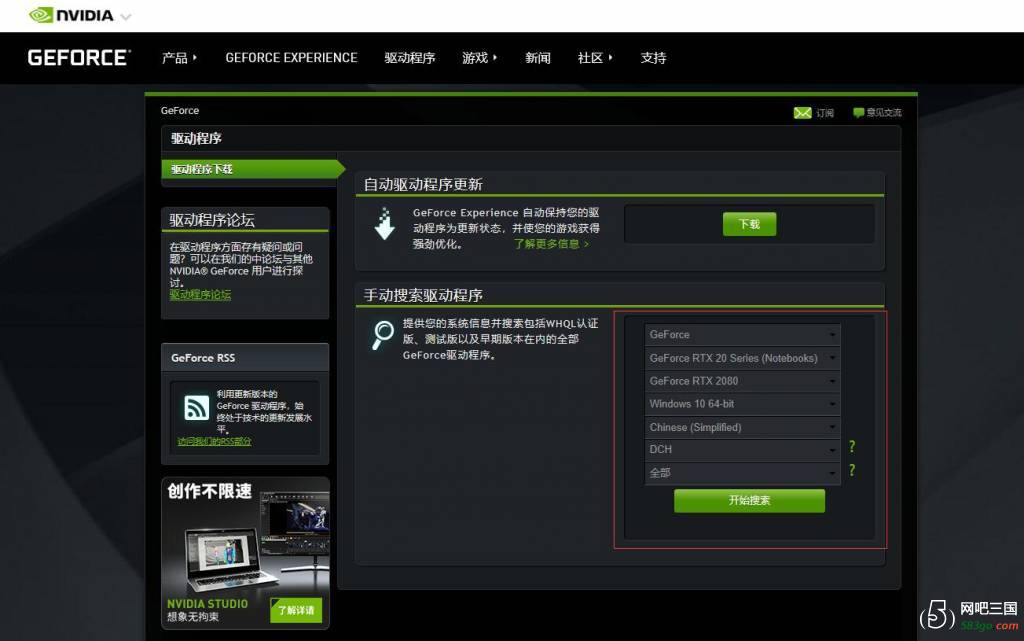The width and height of the screenshot is (1024, 641).
Task: Click the help question mark beside 全部
Action: (x=852, y=470)
